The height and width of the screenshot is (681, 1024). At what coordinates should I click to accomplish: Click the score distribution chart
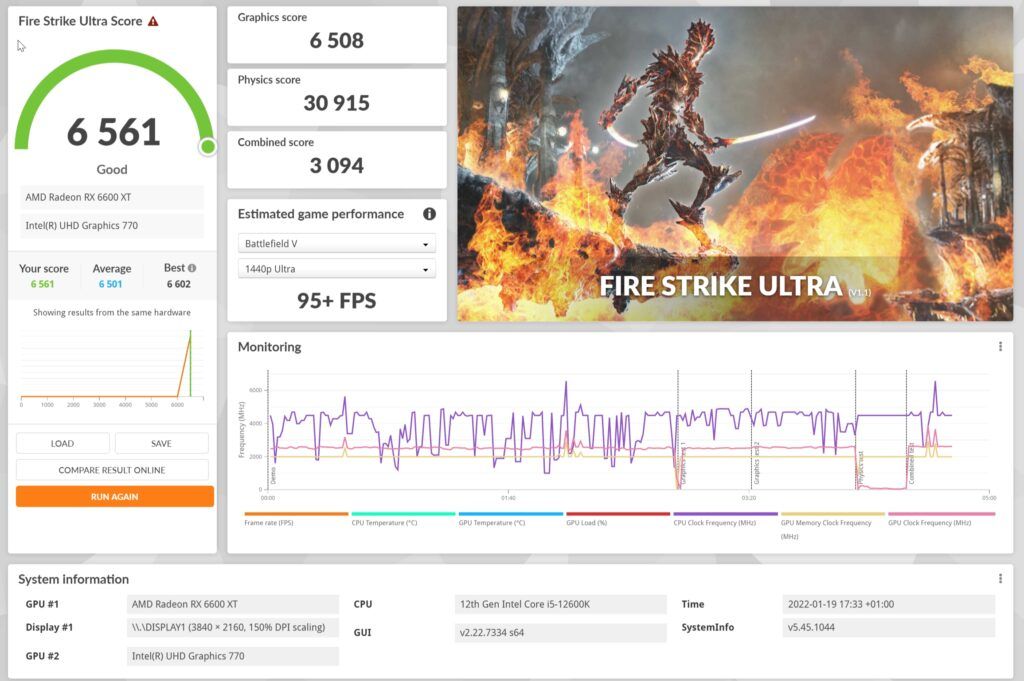(112, 366)
